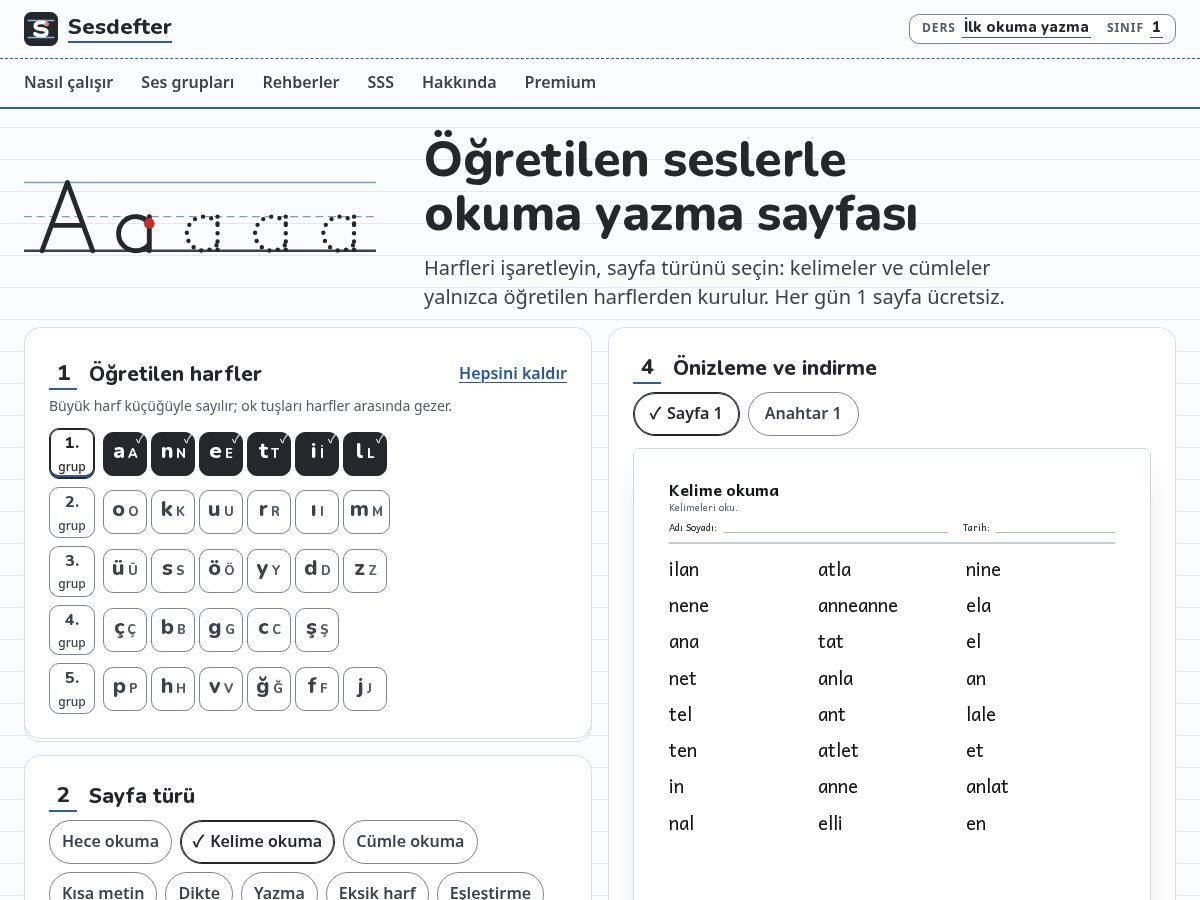Enable the letter d D
The width and height of the screenshot is (1200, 900).
(x=317, y=570)
